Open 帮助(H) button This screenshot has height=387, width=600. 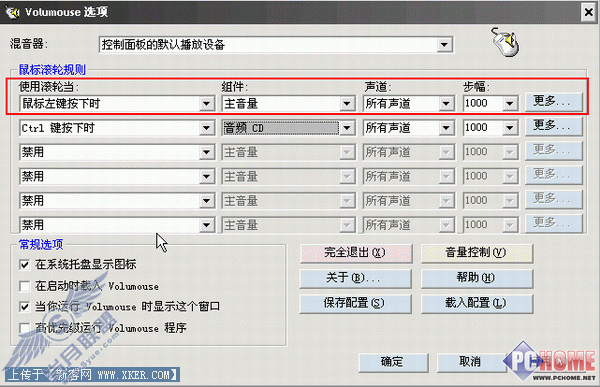tap(477, 278)
